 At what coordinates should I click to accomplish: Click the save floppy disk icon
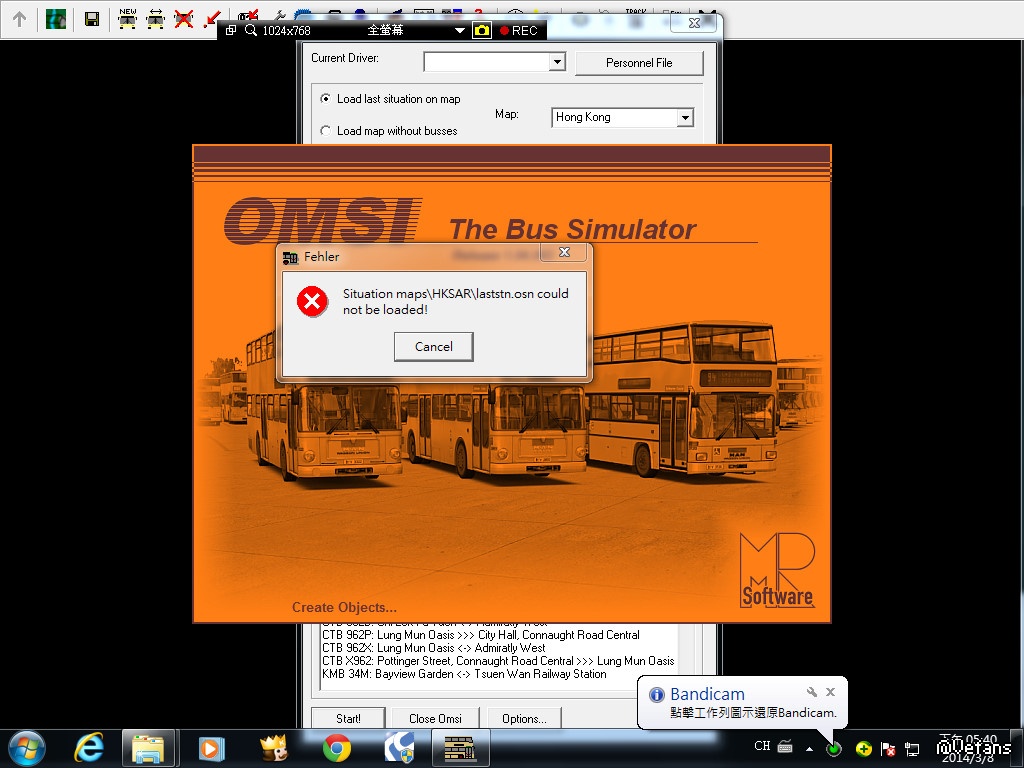click(x=92, y=19)
